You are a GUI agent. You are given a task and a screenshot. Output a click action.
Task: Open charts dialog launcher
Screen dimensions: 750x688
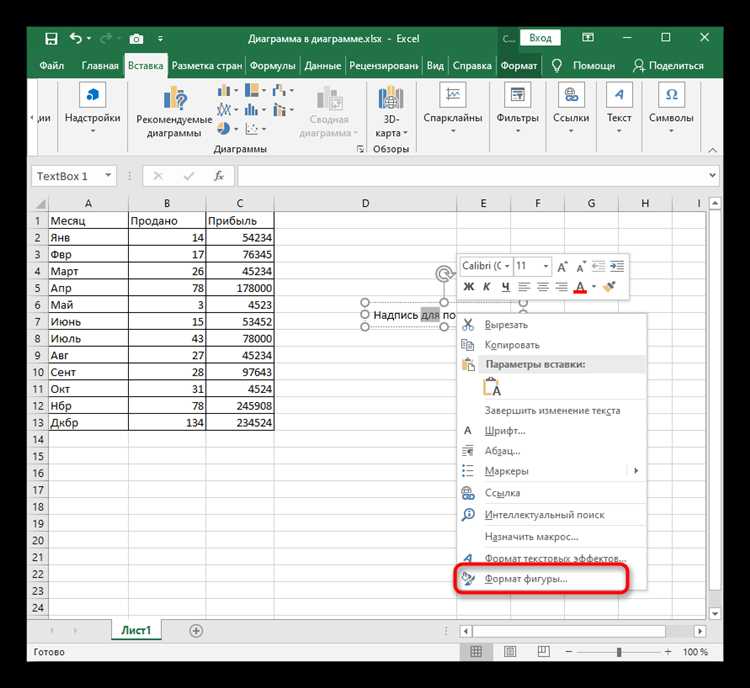(x=360, y=149)
